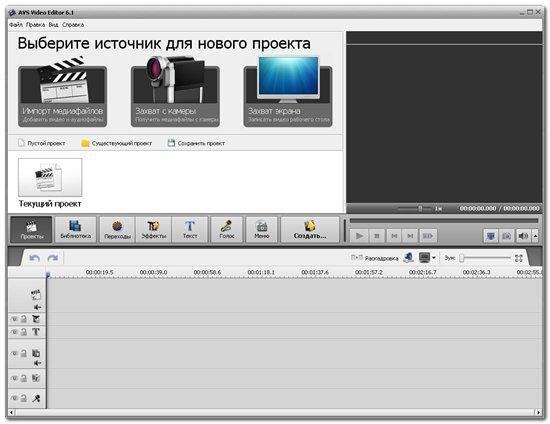Lock the video effects track
This screenshot has height=424, width=550.
pos(24,319)
